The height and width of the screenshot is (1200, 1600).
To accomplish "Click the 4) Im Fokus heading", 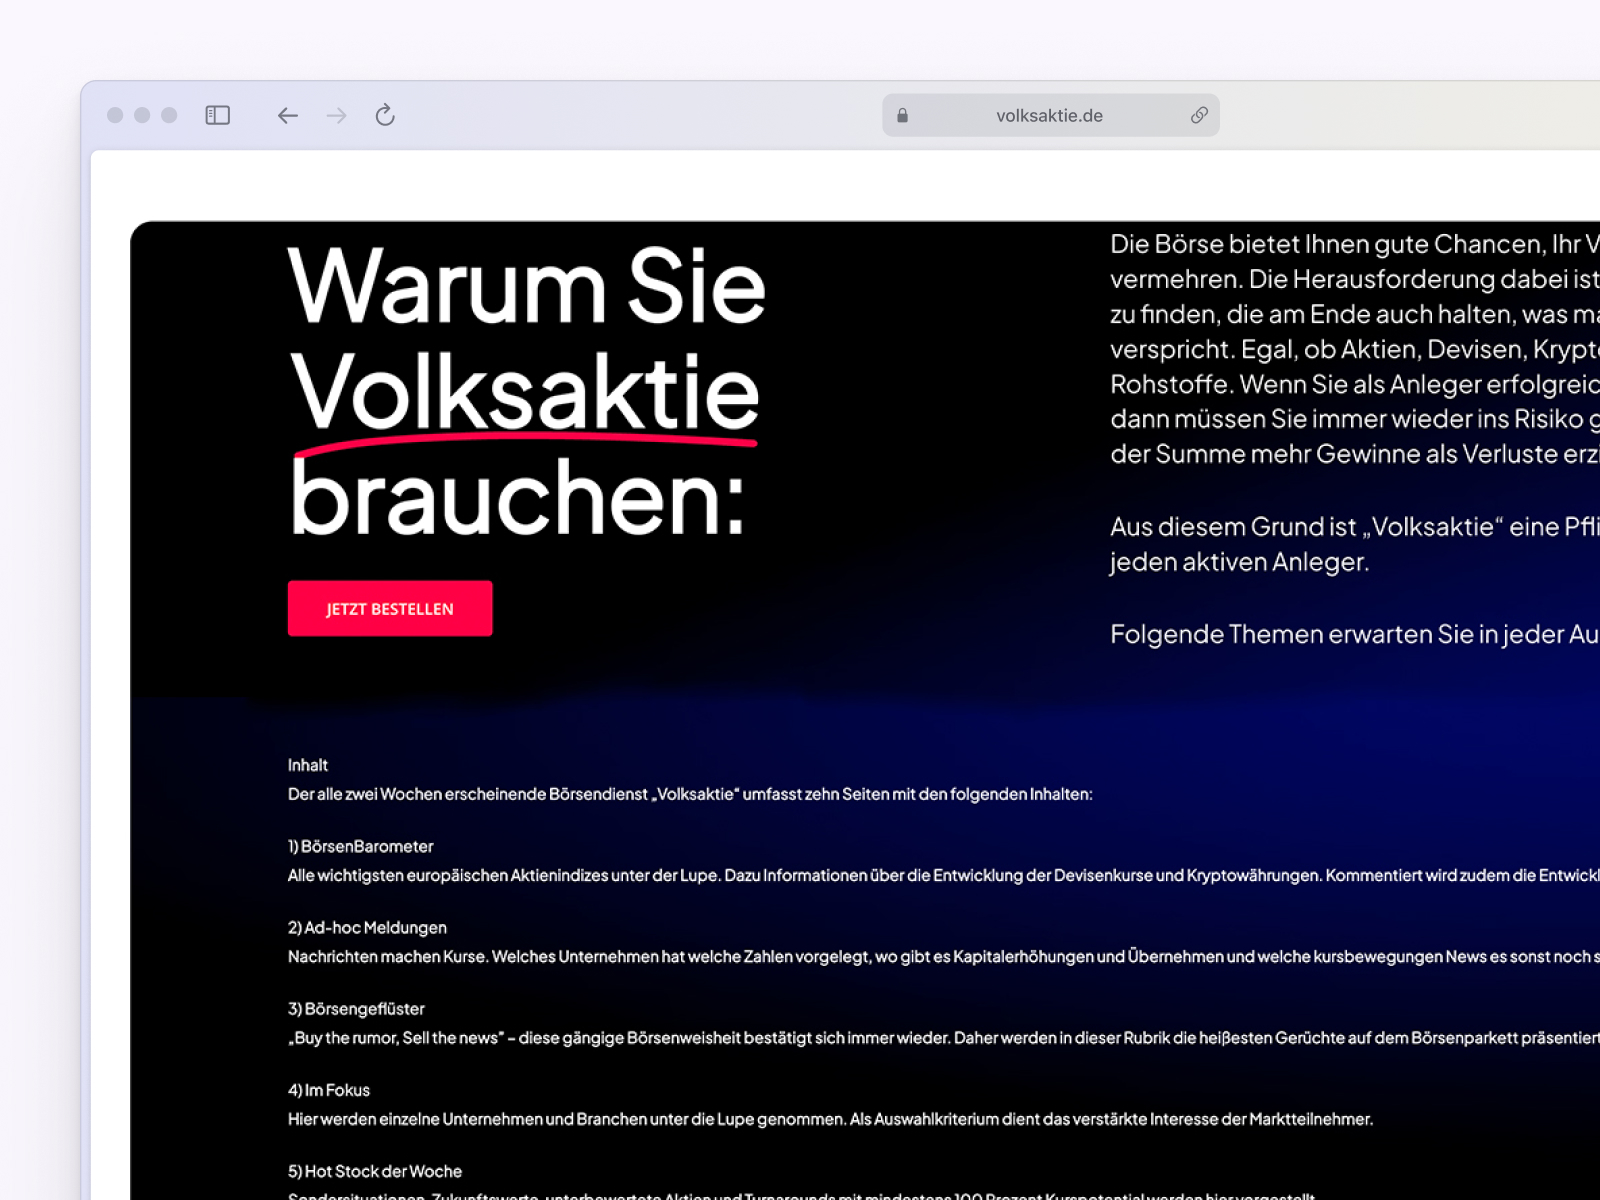I will [x=329, y=1090].
